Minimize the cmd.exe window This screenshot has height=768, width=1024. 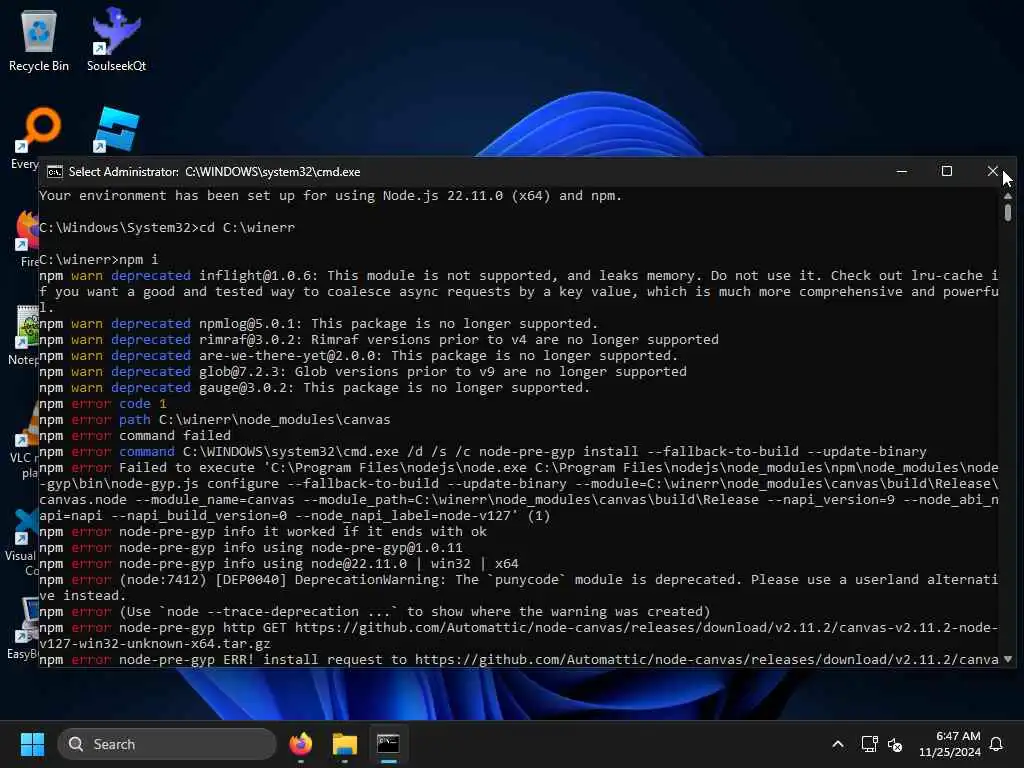[x=902, y=172]
